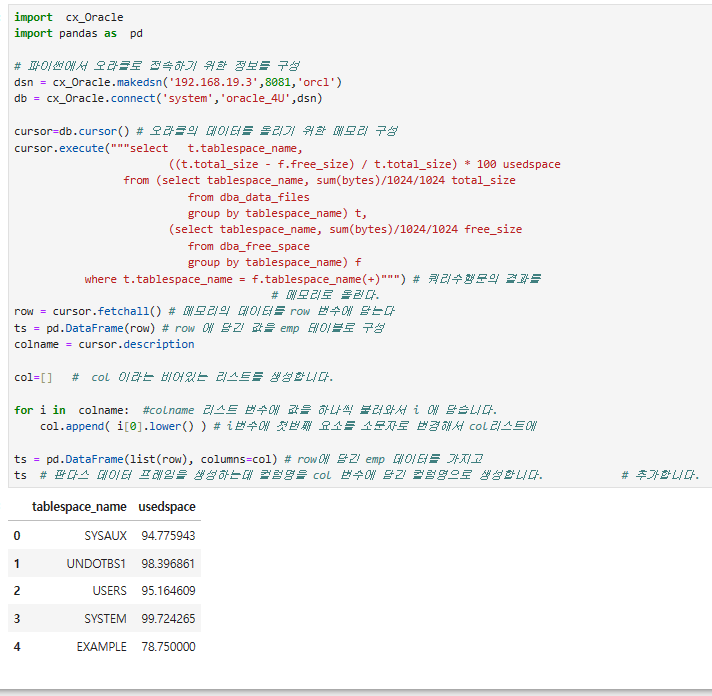Viewport: 712px width, 696px height.
Task: Select the USERS cell in row 2
Action: point(109,591)
